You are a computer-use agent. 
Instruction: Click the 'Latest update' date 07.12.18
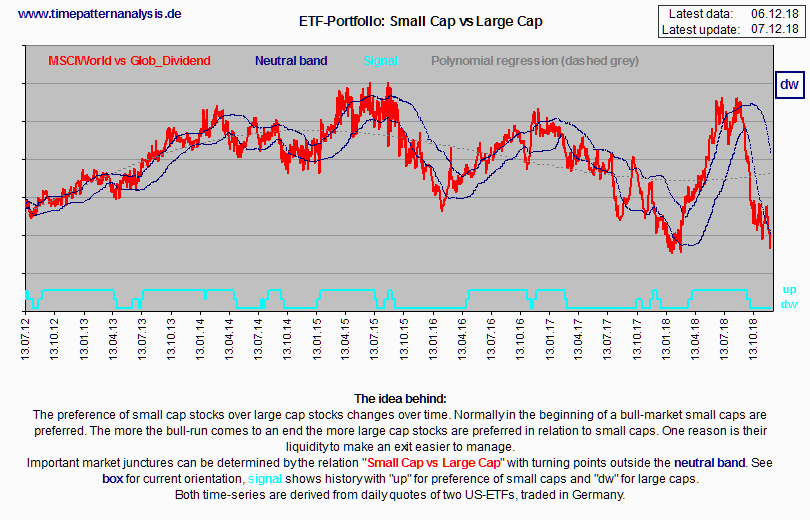click(x=772, y=30)
